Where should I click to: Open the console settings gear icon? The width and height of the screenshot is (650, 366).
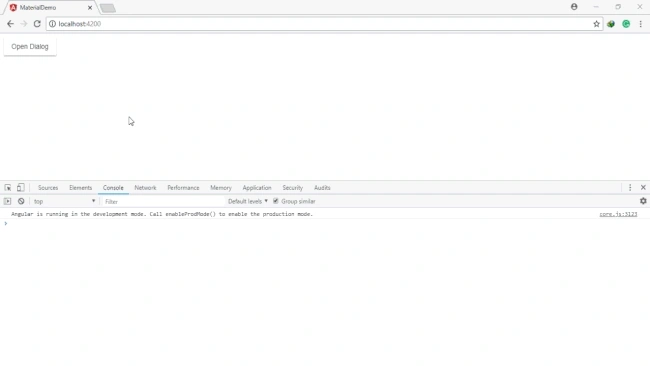(x=643, y=201)
